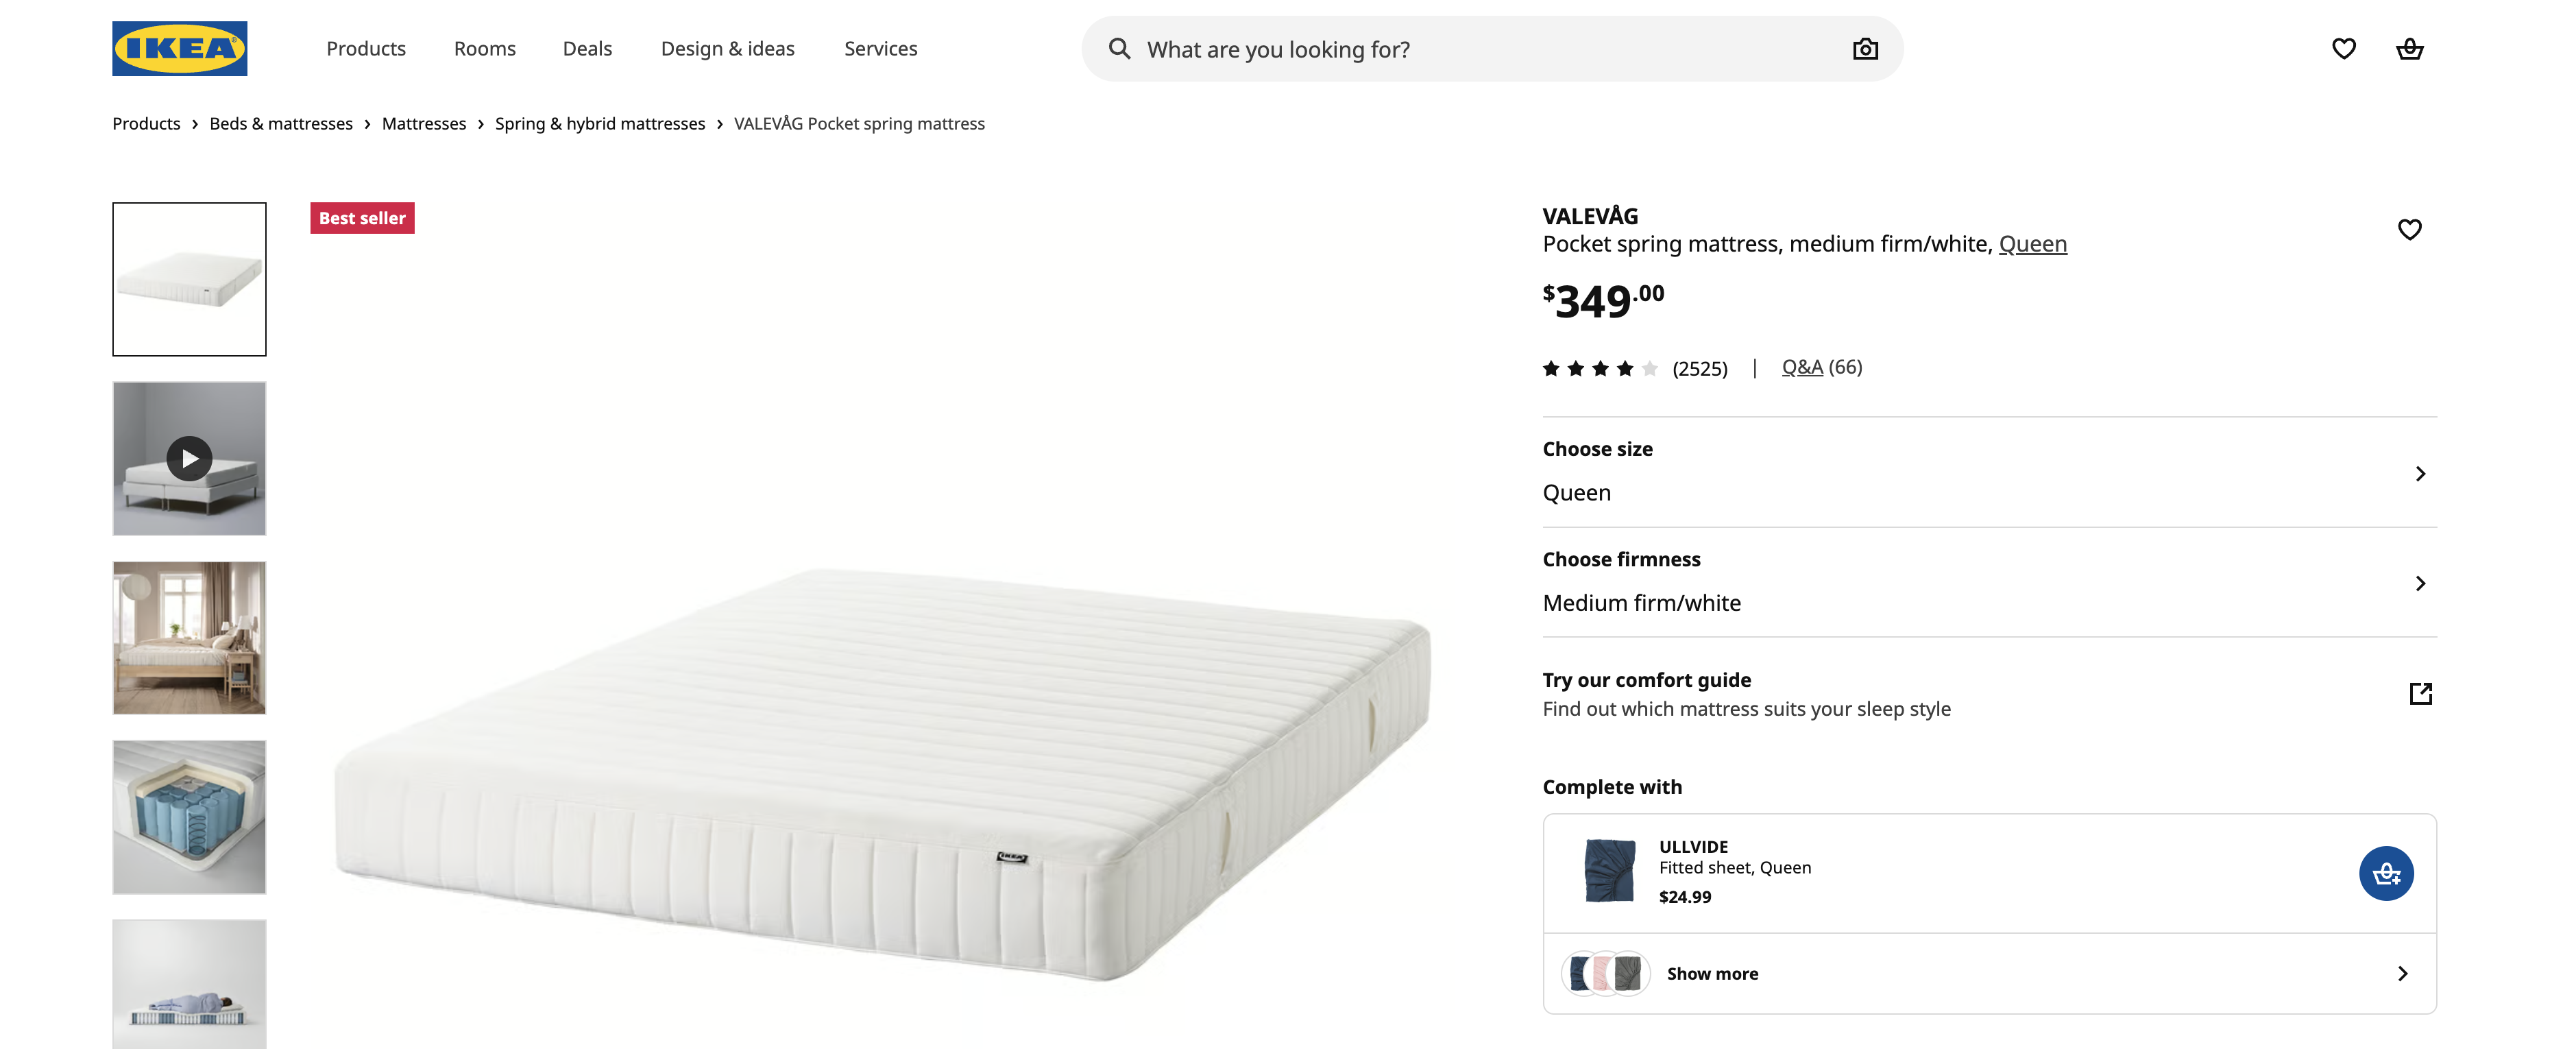The image size is (2576, 1049).
Task: Add ULLVIDE fitted sheet to bag
Action: [2386, 874]
